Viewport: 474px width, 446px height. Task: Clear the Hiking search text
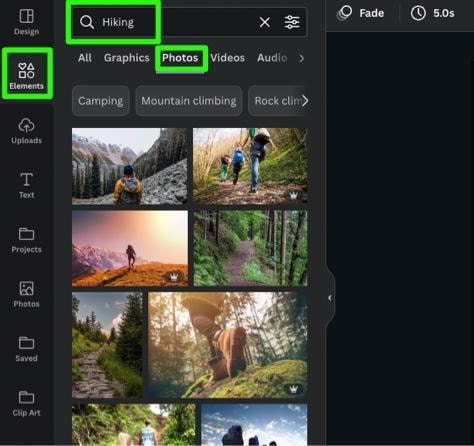pyautogui.click(x=265, y=22)
